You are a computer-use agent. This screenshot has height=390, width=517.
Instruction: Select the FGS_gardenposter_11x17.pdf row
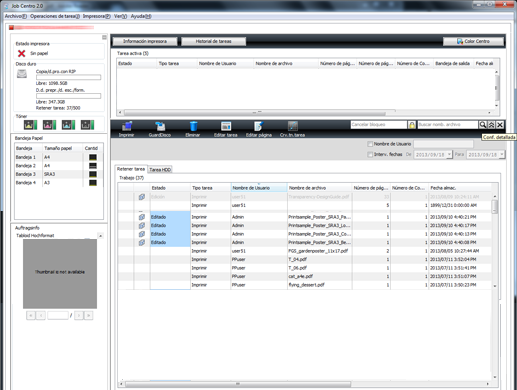coord(305,251)
